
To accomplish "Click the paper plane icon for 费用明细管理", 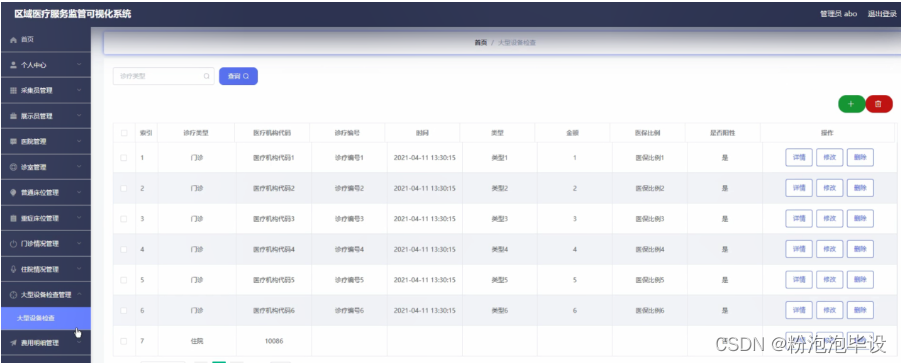I will 14,343.
